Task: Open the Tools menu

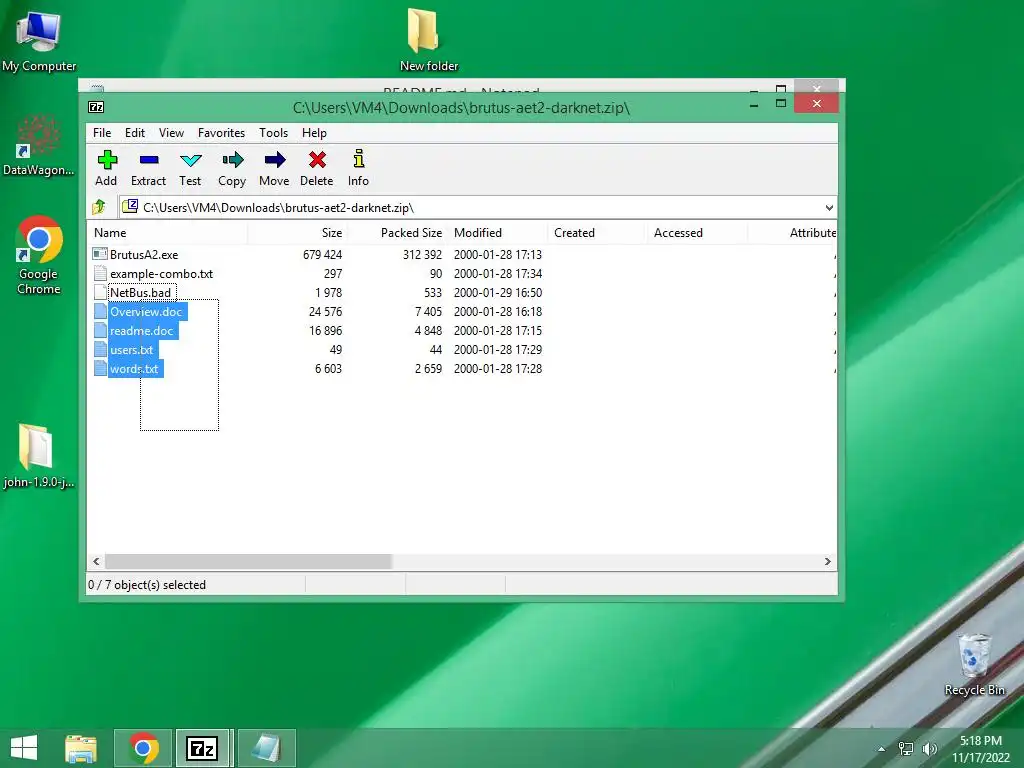Action: (x=273, y=133)
